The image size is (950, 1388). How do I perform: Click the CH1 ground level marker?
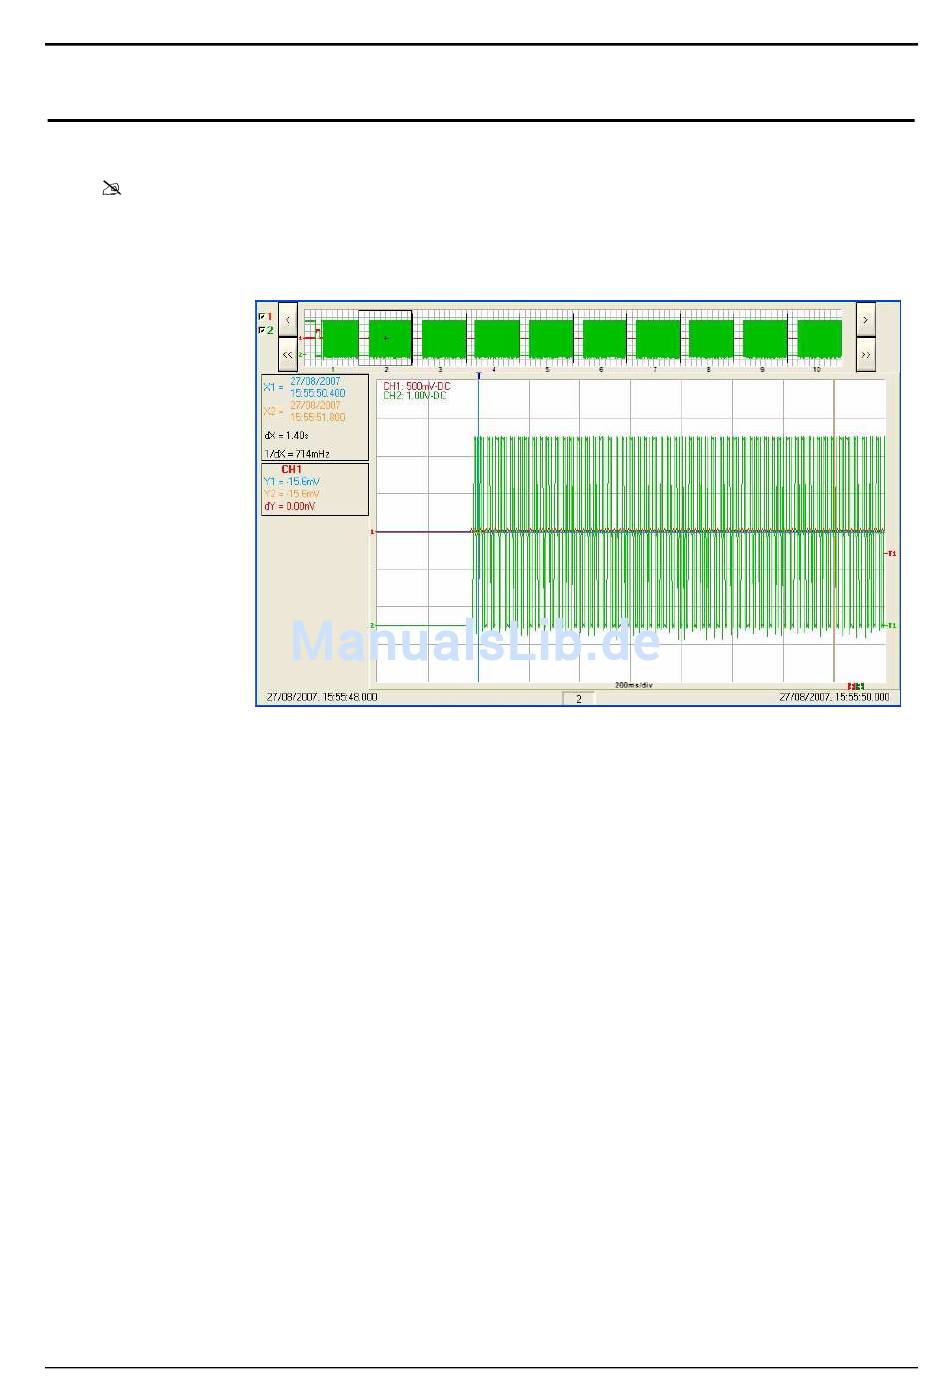tap(372, 532)
